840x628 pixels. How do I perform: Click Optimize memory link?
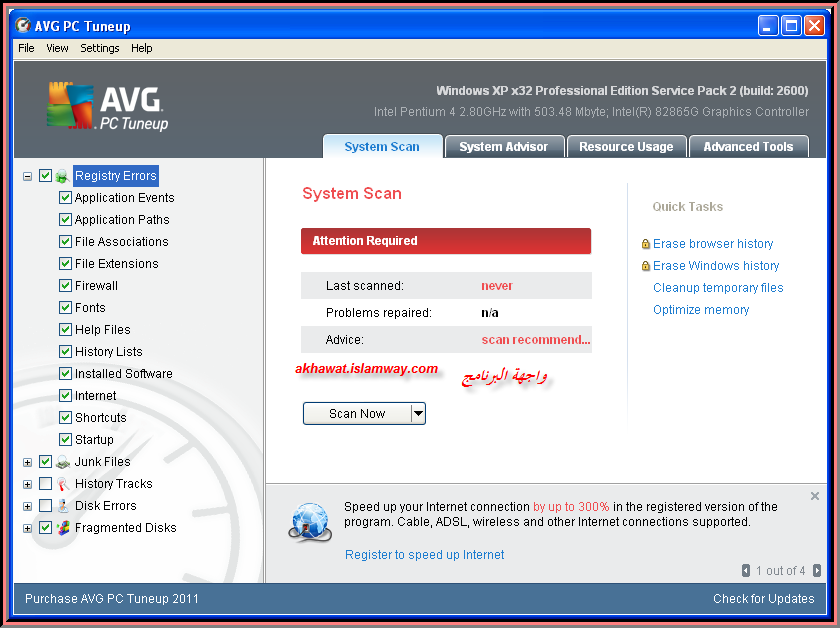[x=701, y=310]
